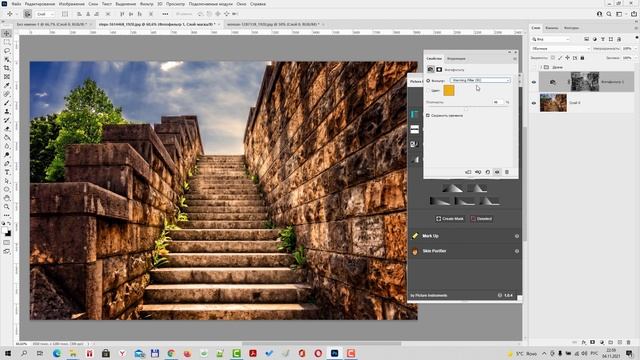Toggle show transform controls in options bar
This screenshot has height=360, width=640.
[65, 14]
